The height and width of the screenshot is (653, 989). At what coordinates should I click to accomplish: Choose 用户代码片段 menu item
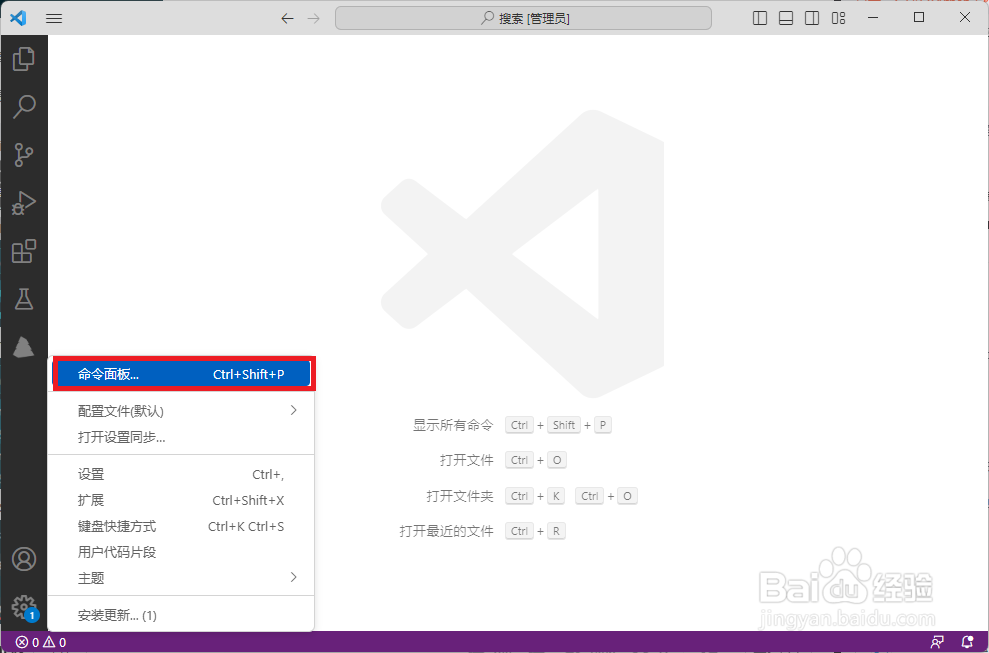182,552
